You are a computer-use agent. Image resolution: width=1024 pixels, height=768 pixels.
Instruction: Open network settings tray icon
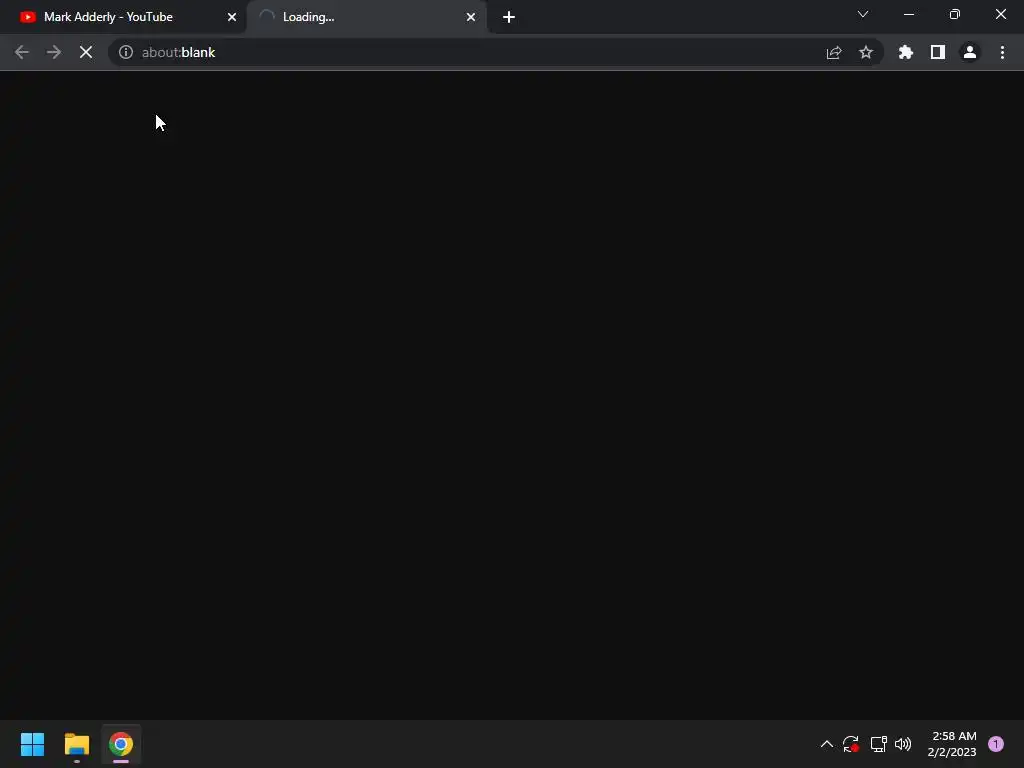tap(879, 744)
